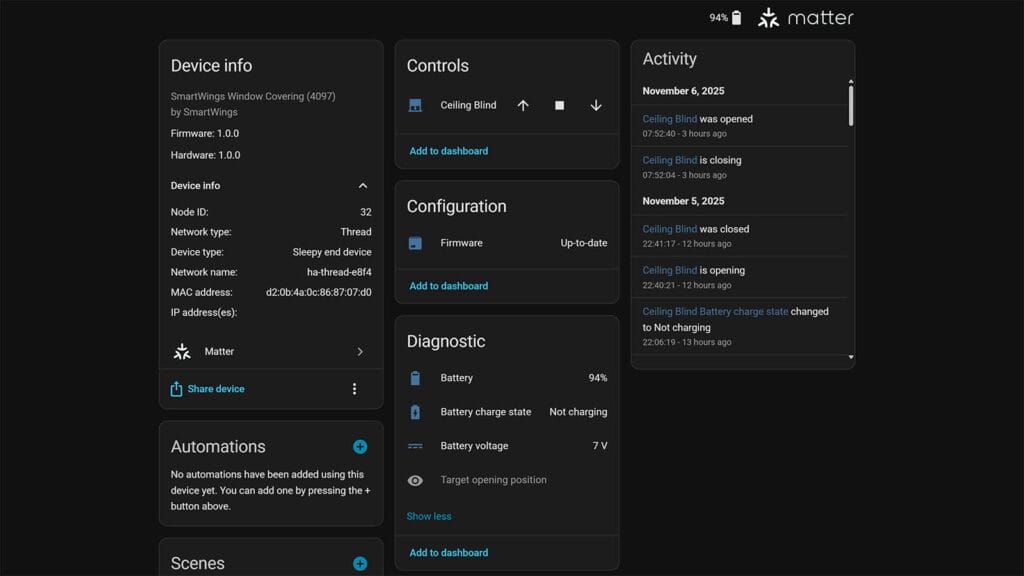Close the Ceiling Blind with down arrow
This screenshot has height=576, width=1024.
coord(596,105)
